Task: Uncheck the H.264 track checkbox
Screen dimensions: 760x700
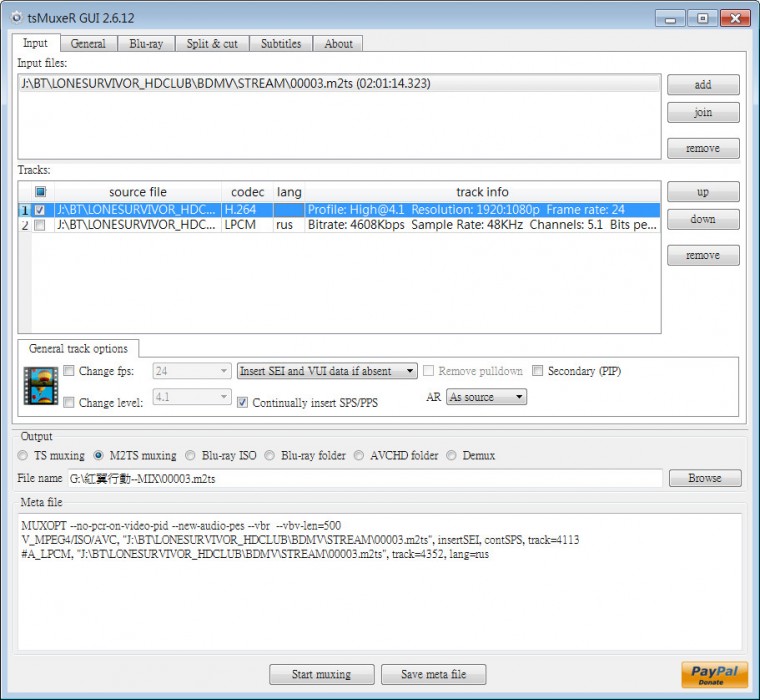Action: 40,211
